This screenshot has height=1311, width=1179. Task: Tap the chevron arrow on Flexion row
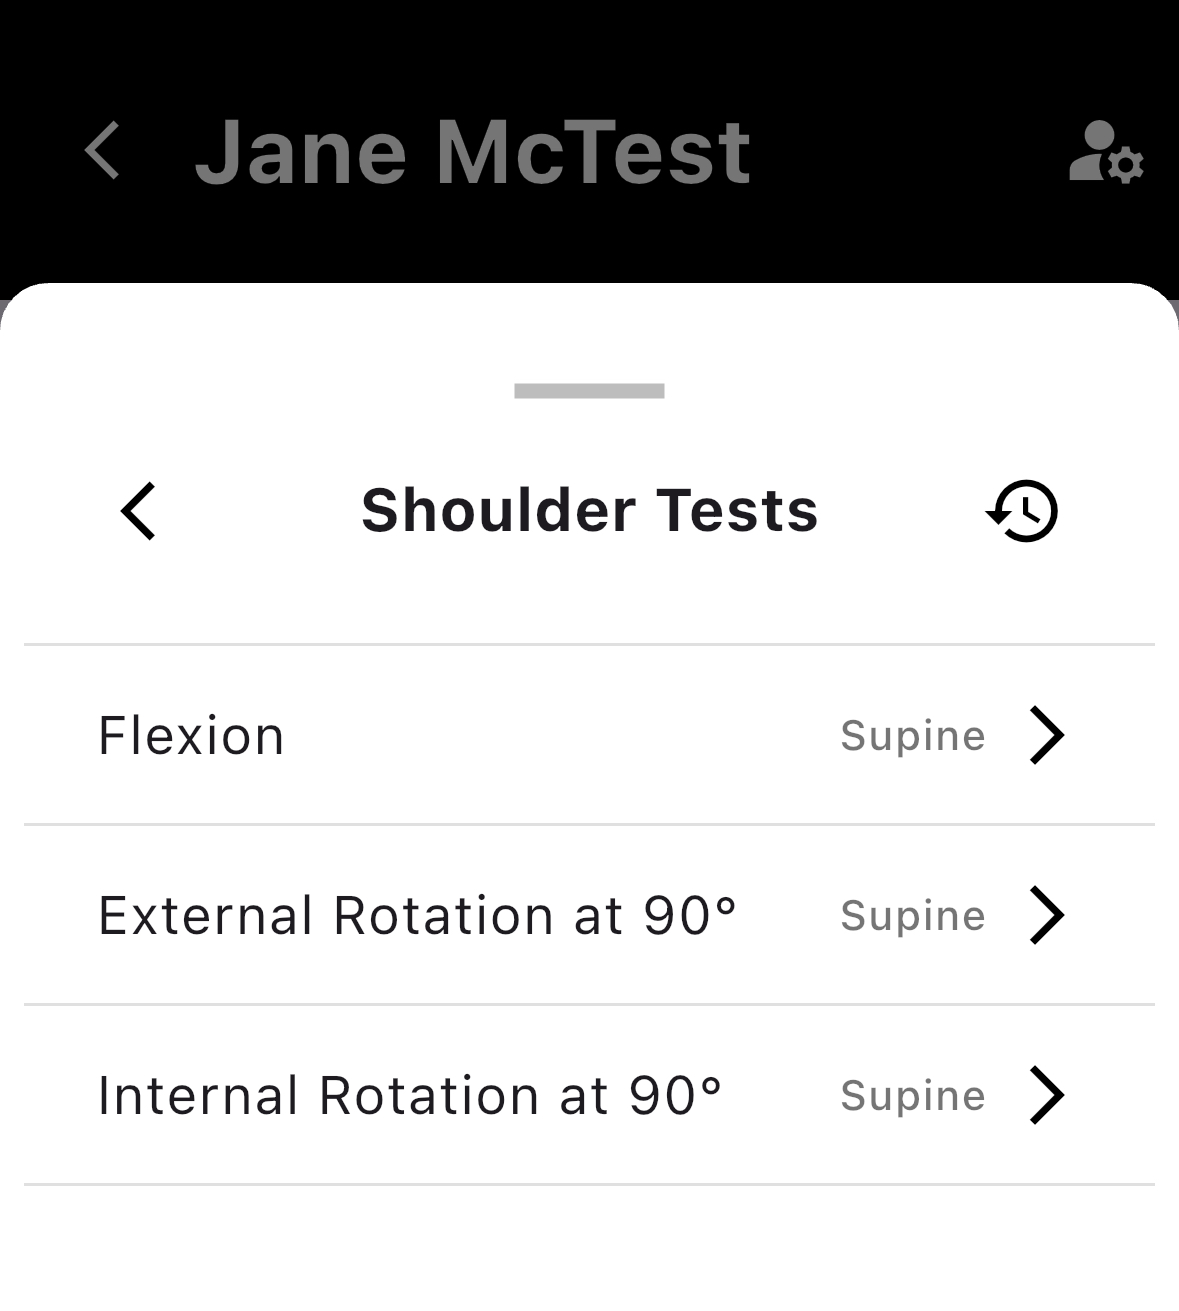(1047, 735)
